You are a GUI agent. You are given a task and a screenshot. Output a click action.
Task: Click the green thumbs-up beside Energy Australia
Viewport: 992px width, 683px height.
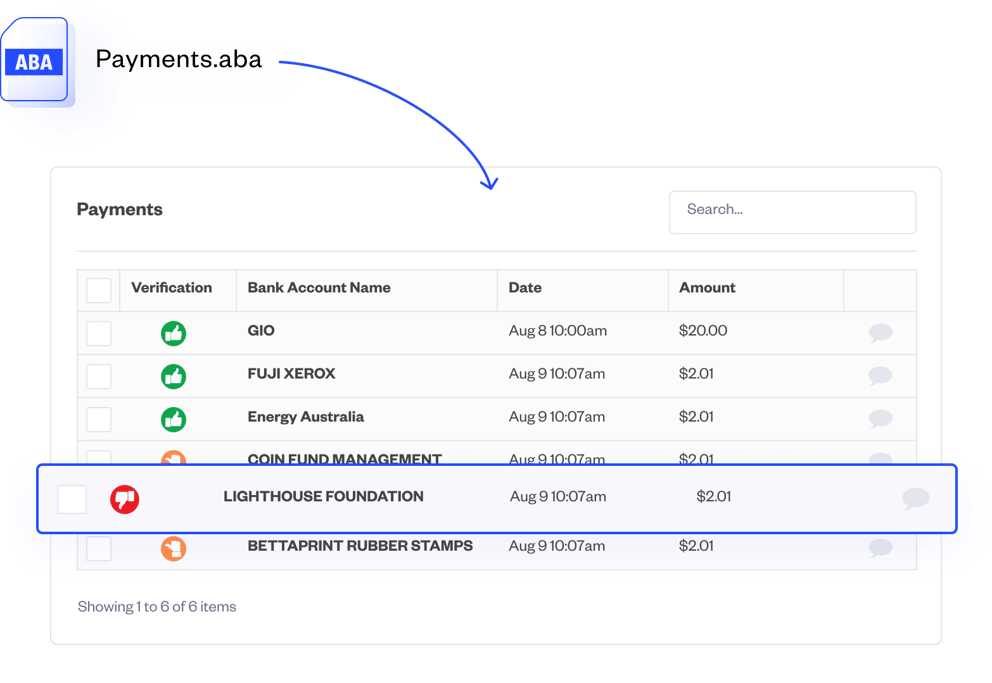pos(173,419)
